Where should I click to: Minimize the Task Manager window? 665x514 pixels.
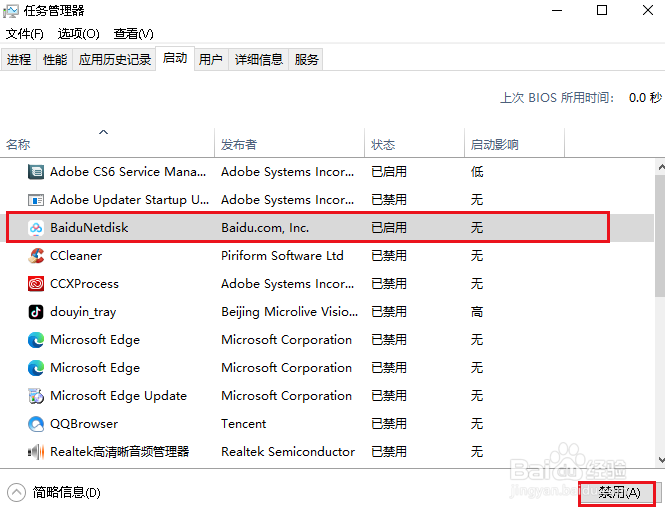pyautogui.click(x=557, y=10)
